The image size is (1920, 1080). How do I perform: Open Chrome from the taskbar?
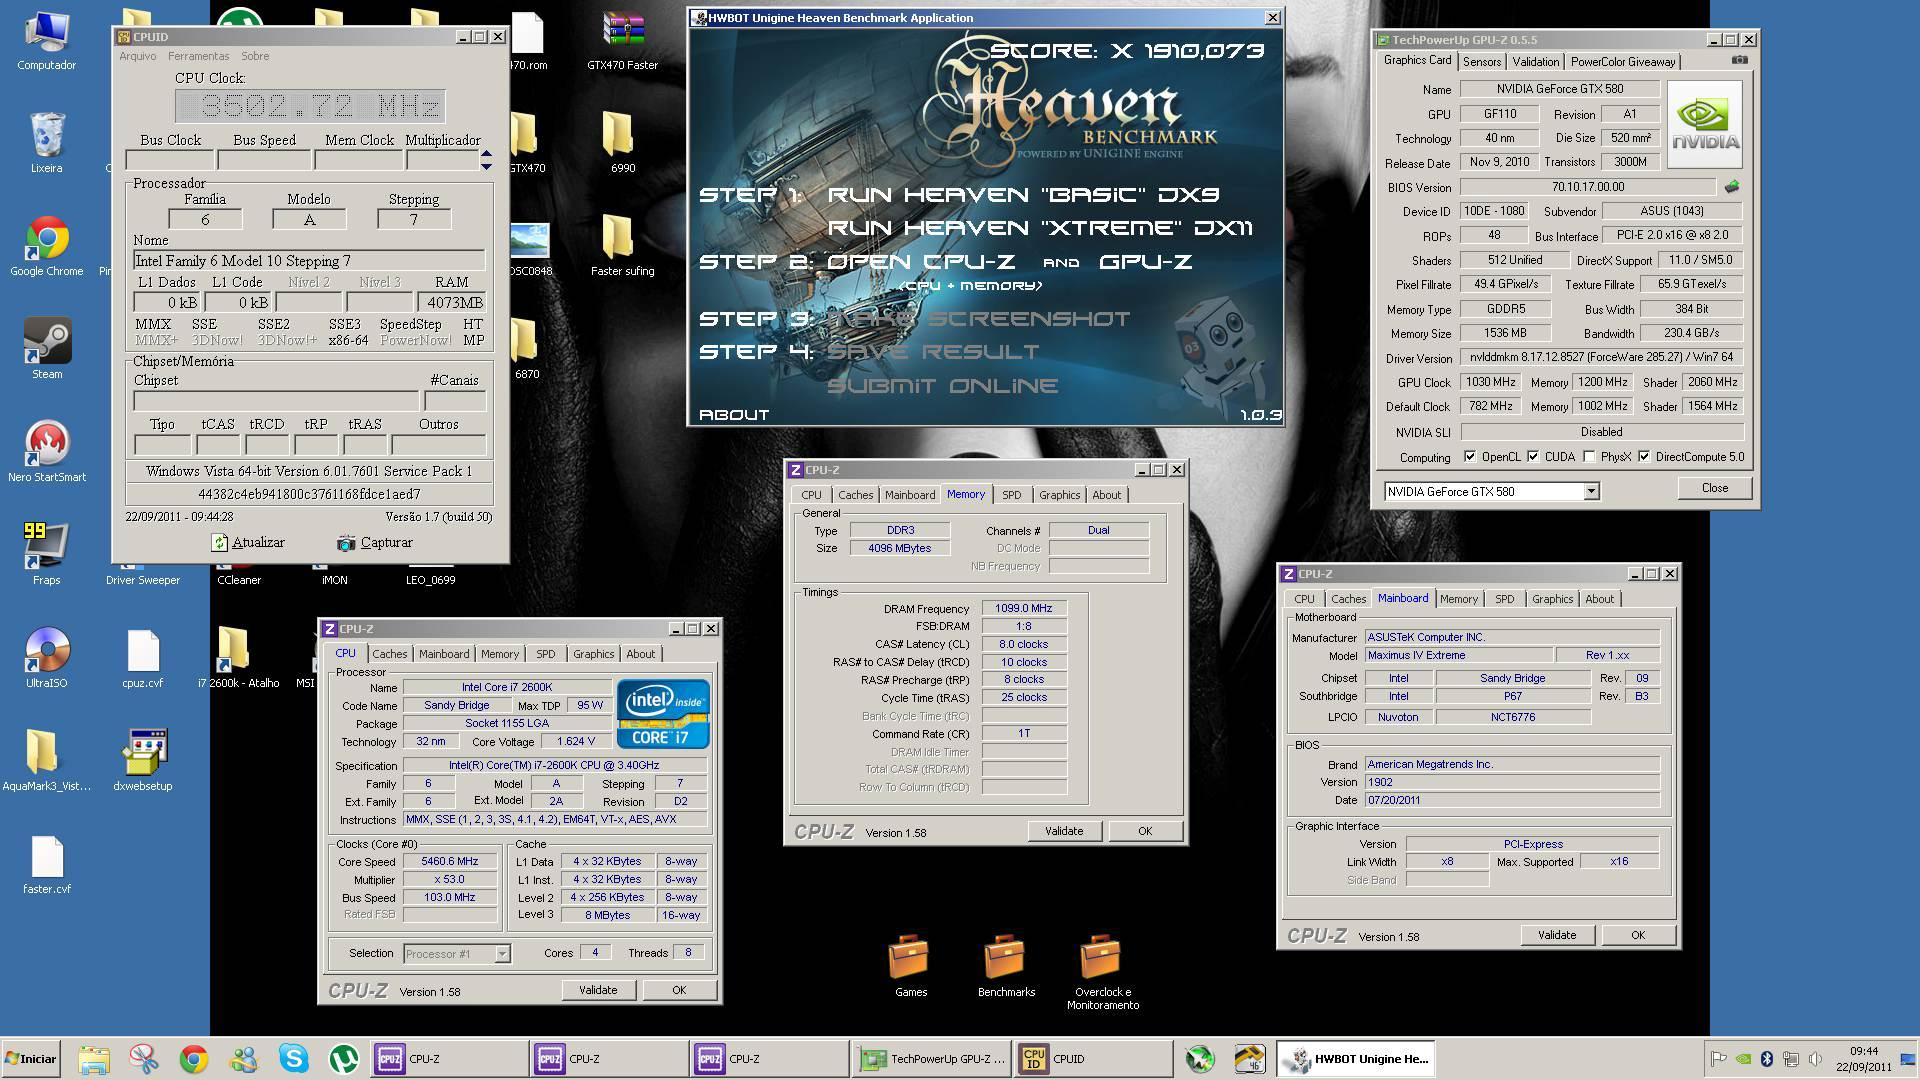coord(193,1058)
